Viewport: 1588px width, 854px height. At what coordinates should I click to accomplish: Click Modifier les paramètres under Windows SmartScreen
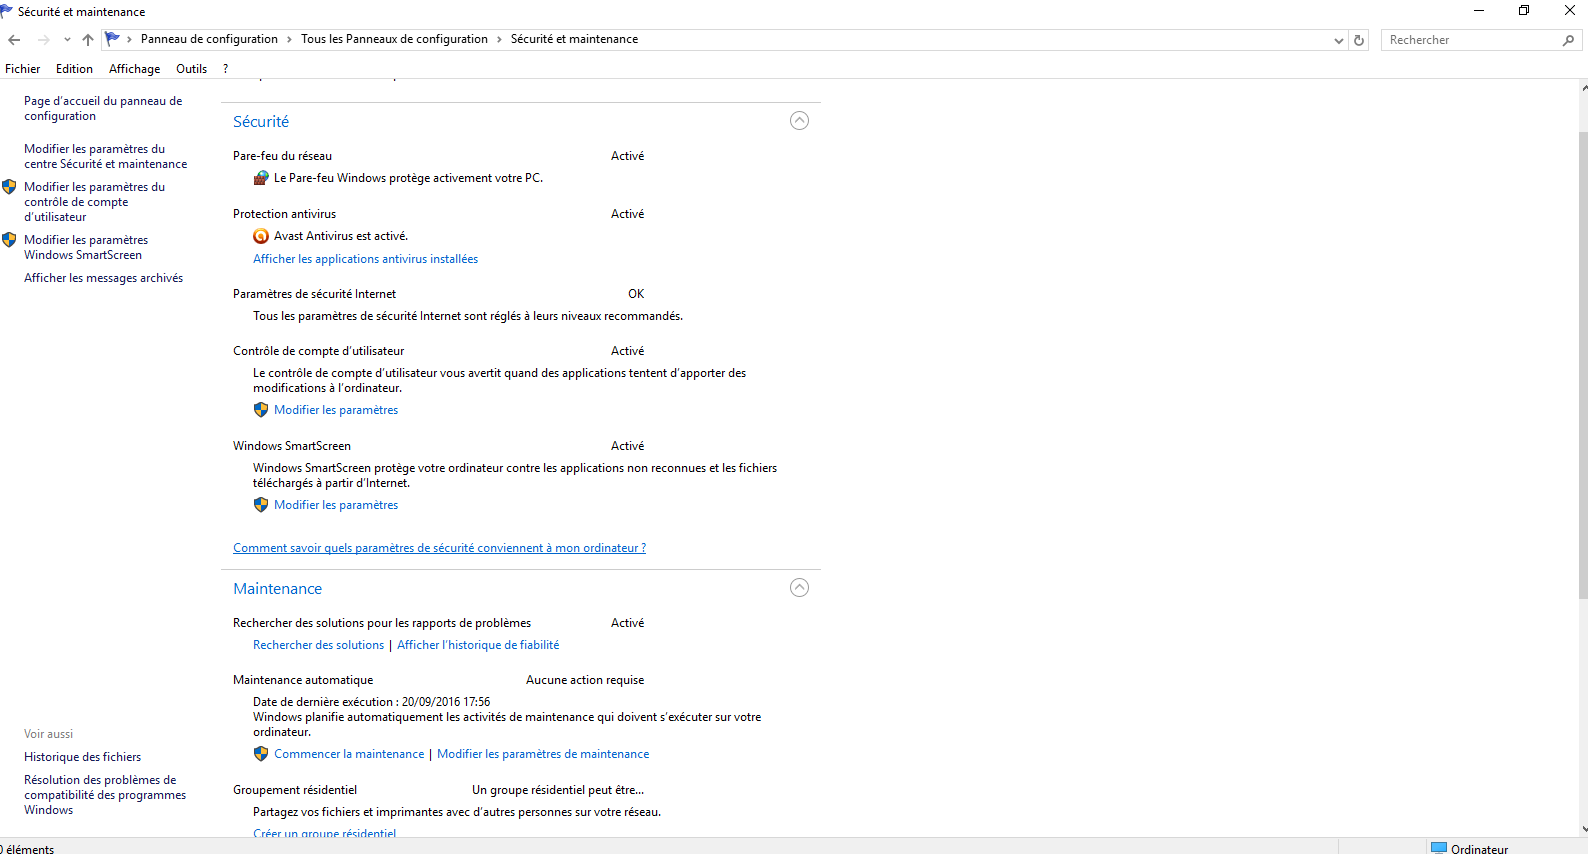click(336, 505)
